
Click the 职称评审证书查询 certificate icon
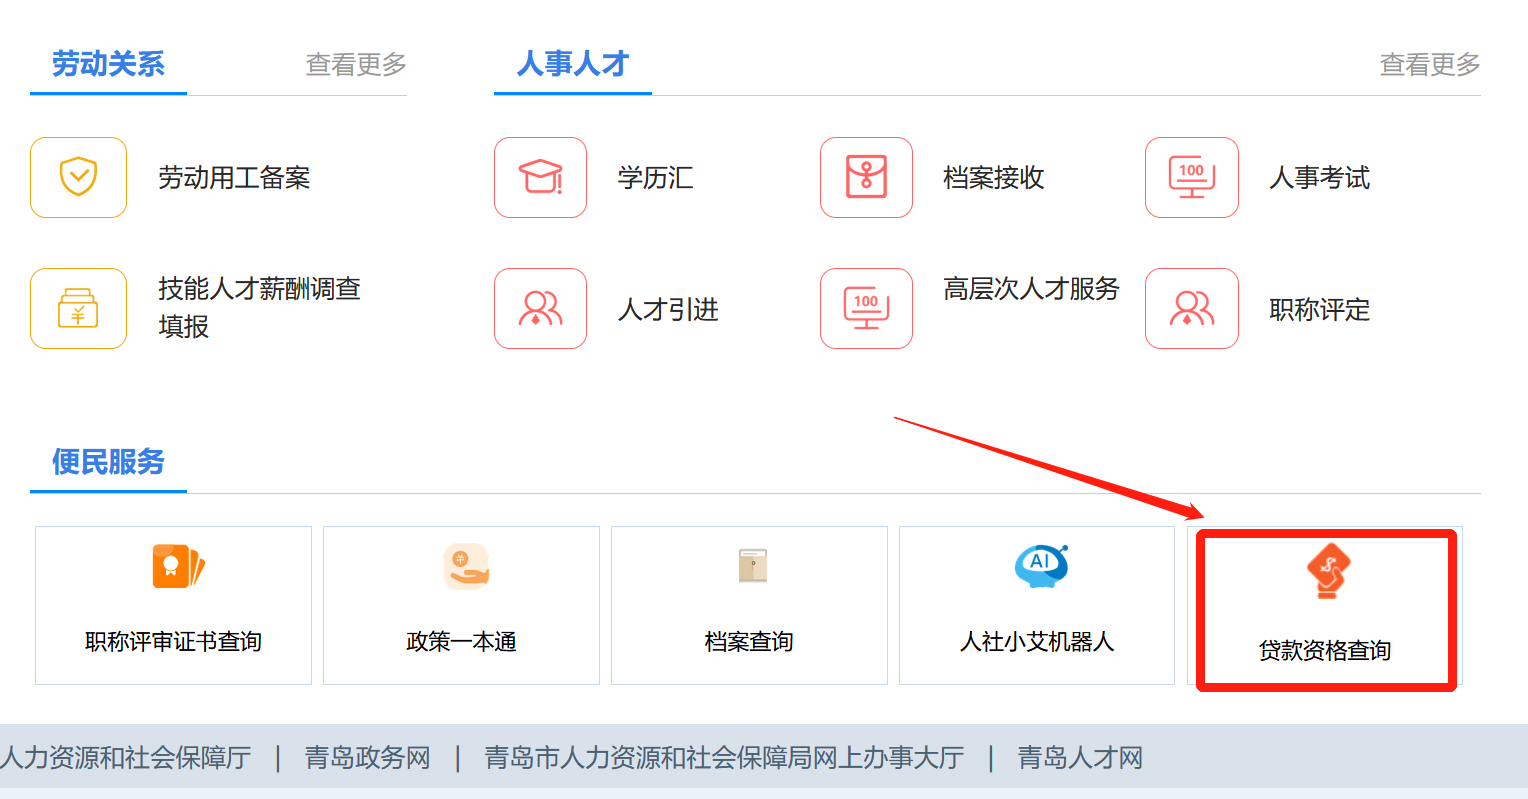(178, 566)
